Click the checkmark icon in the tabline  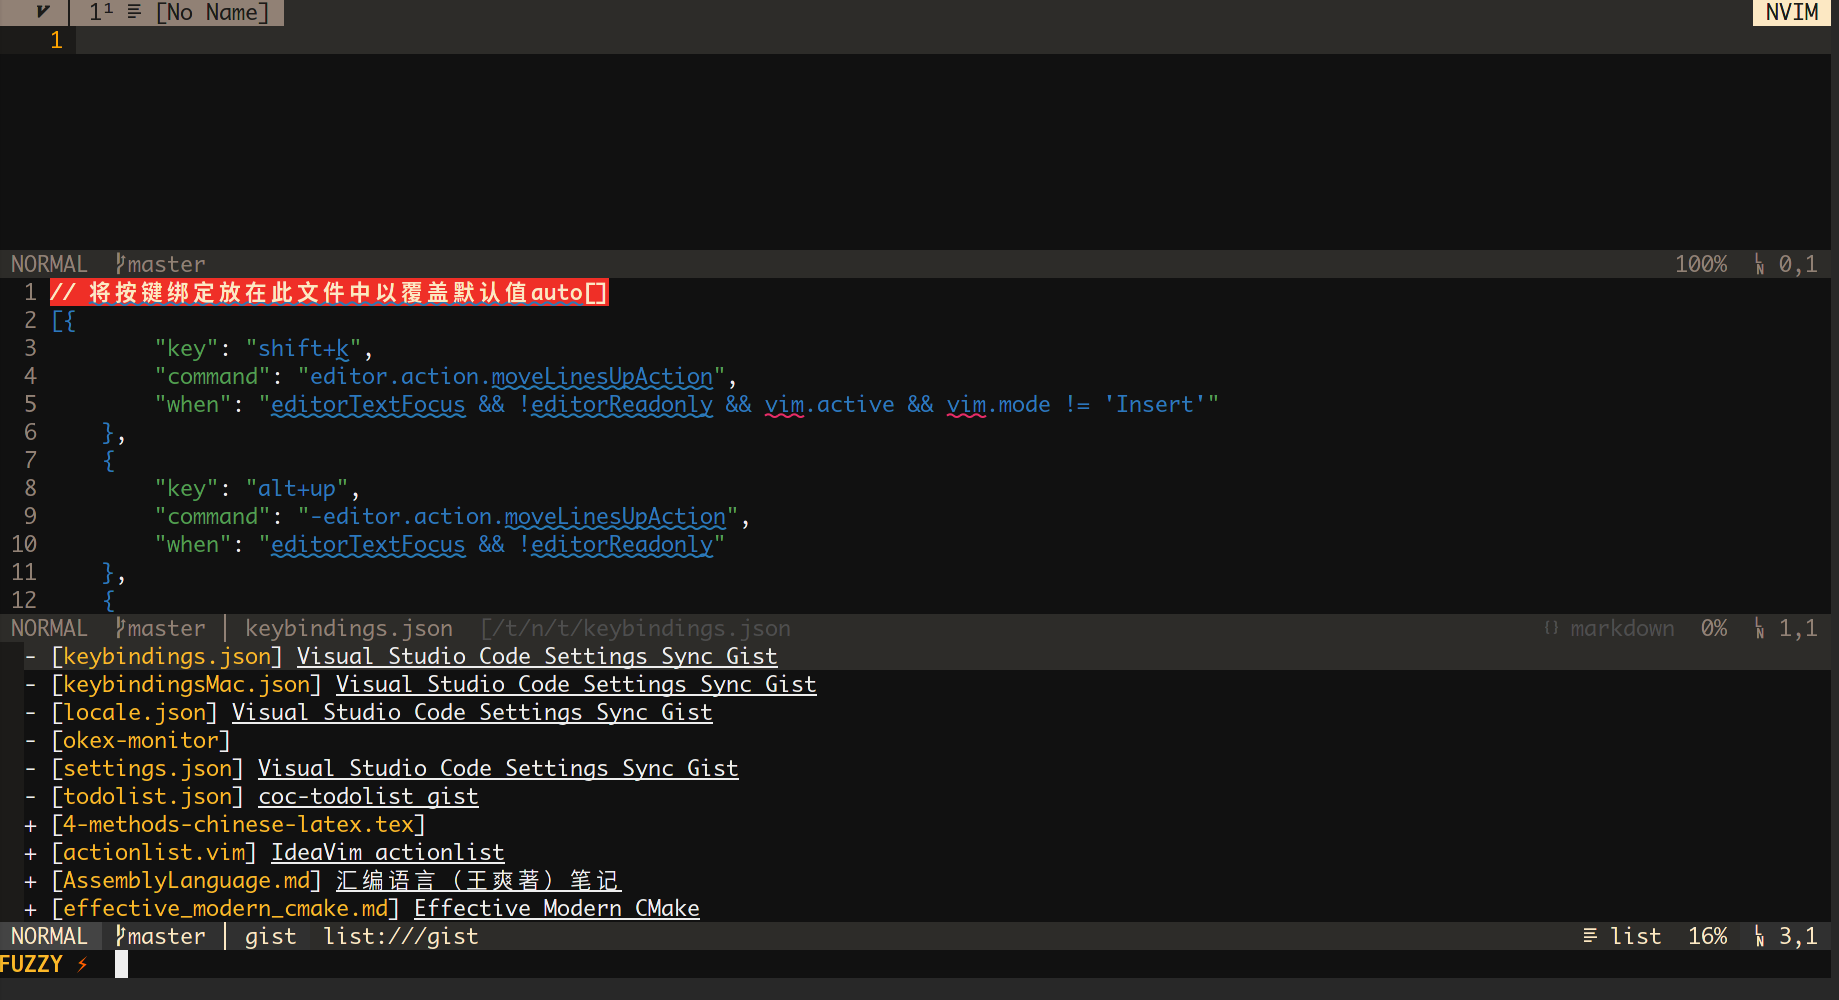[42, 12]
